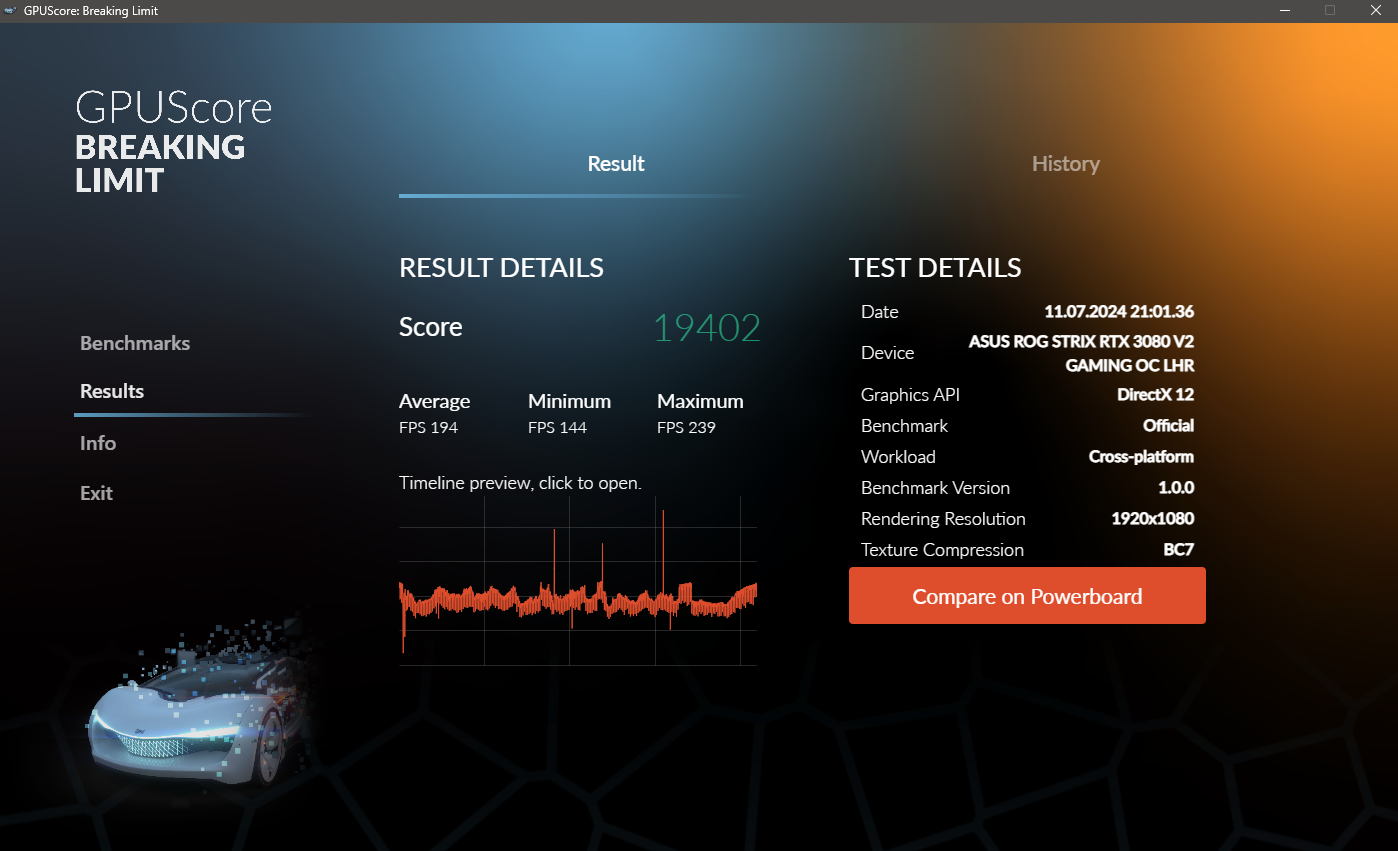
Task: Click the GPUScore app icon in title bar
Action: pyautogui.click(x=11, y=11)
